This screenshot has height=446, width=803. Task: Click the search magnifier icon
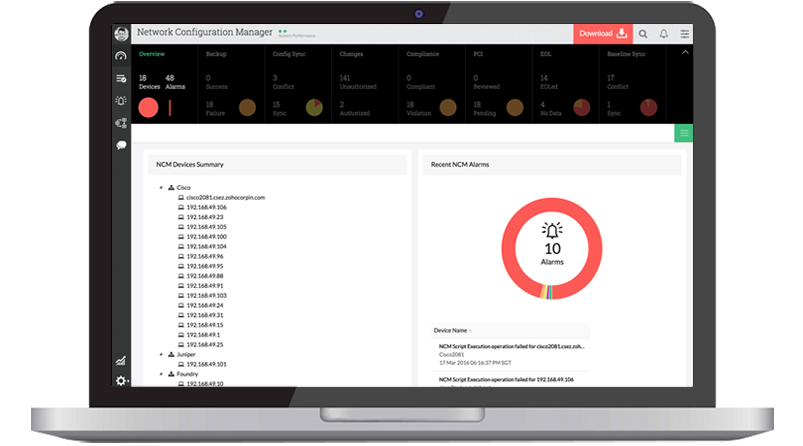[643, 34]
